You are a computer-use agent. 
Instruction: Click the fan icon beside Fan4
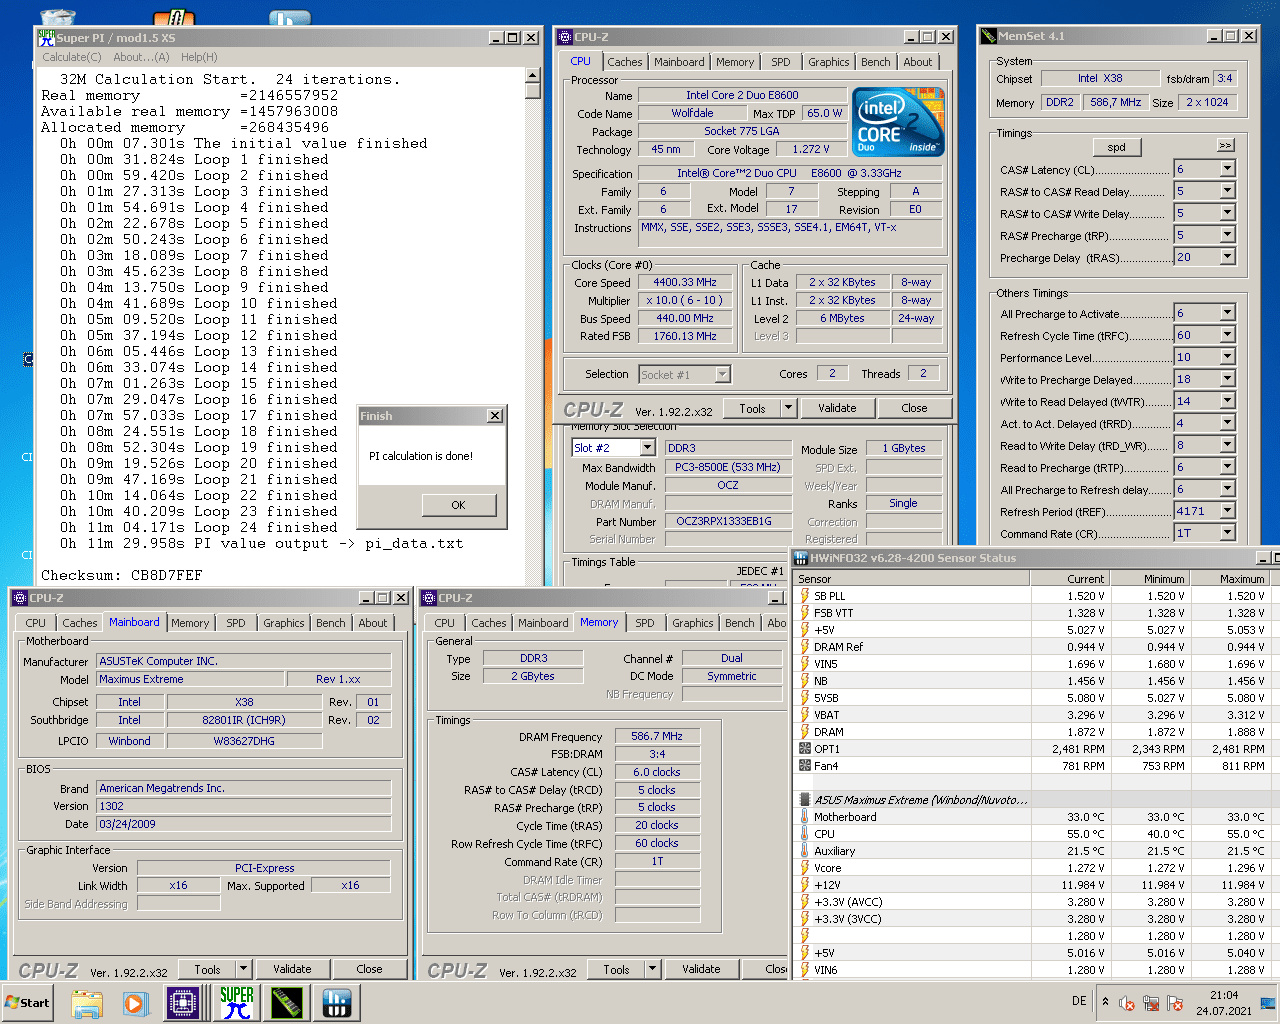click(805, 766)
